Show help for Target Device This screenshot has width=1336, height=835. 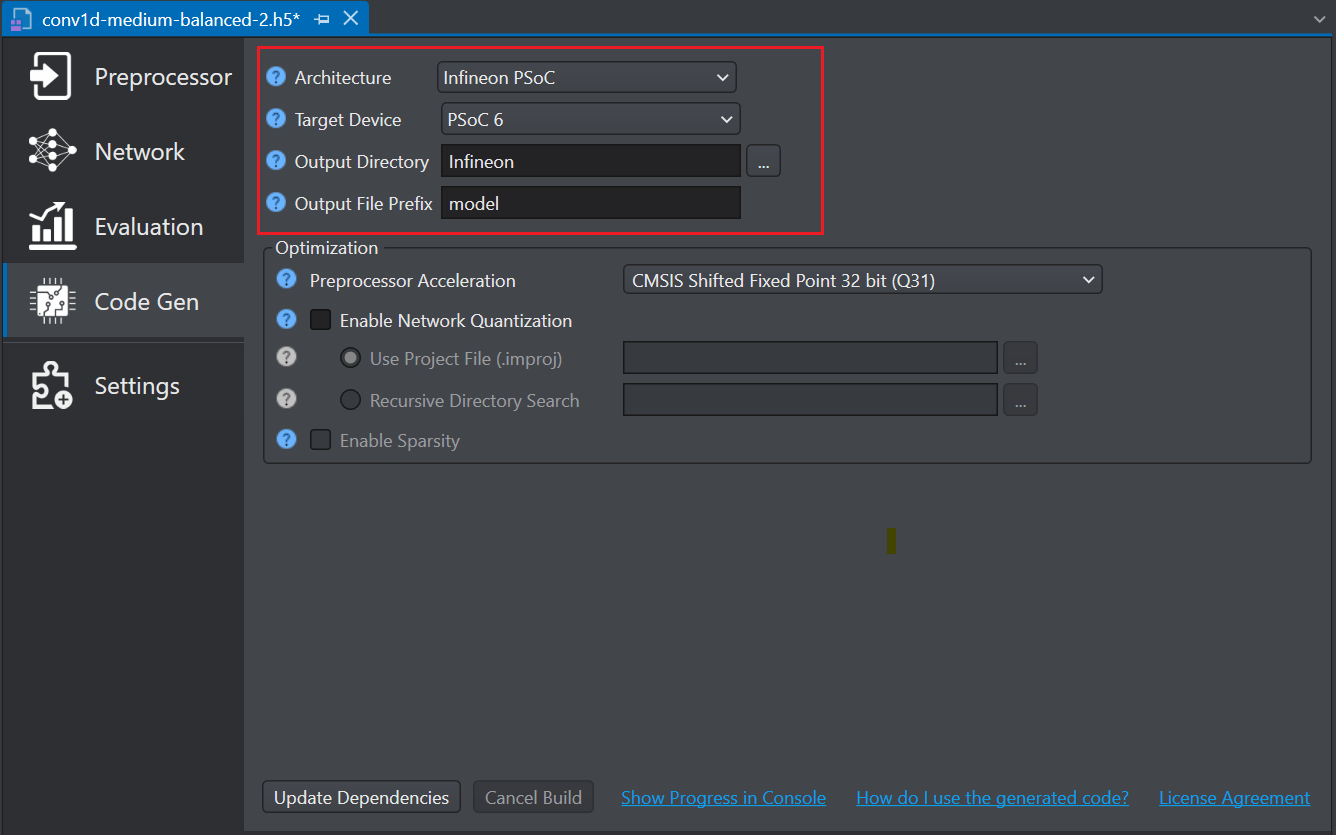[x=276, y=119]
